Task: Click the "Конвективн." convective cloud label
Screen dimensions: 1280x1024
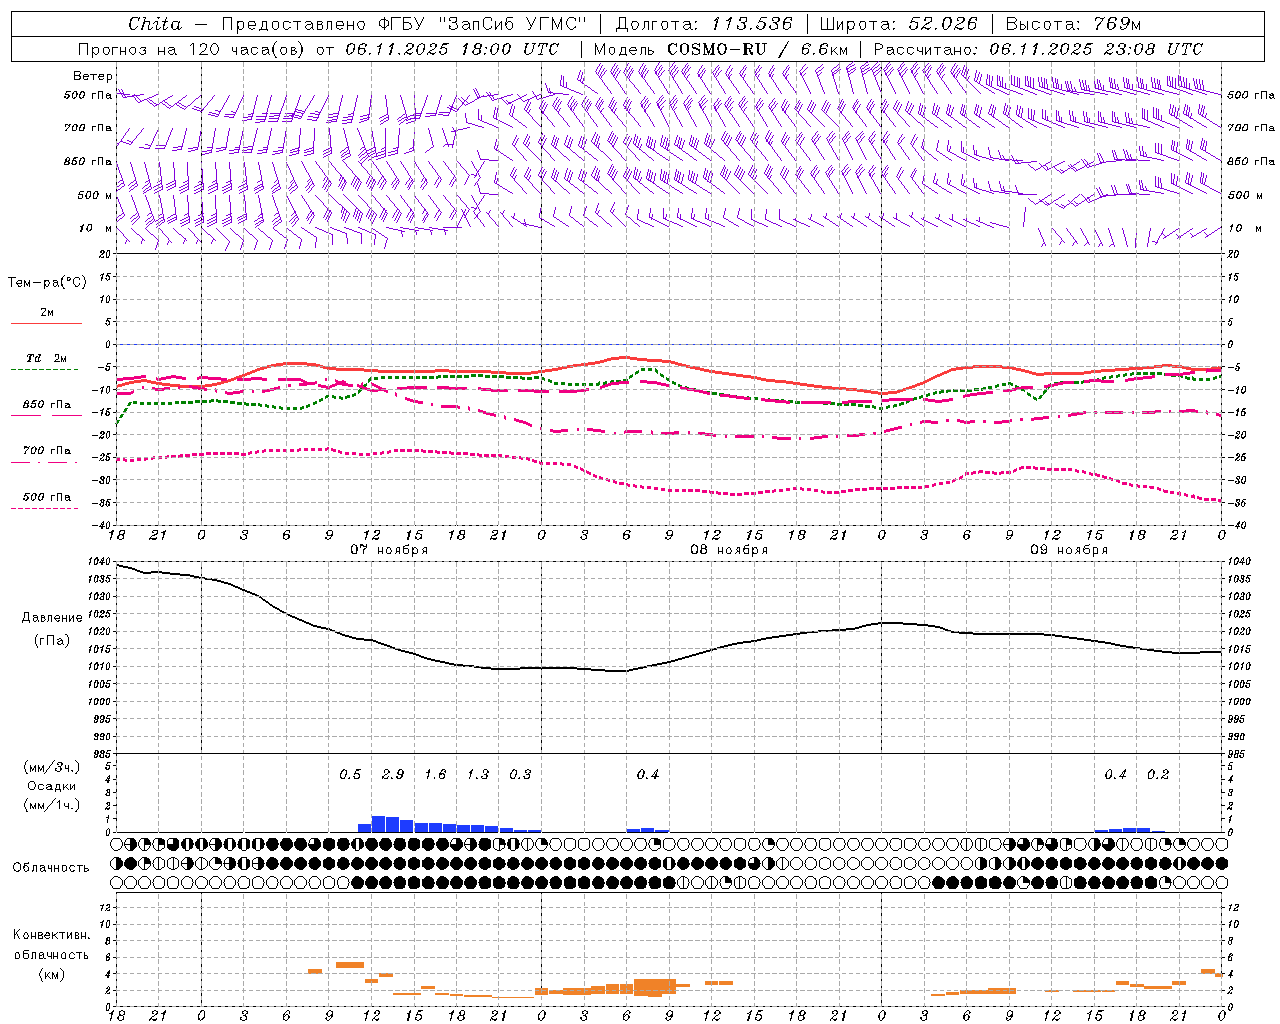Action: (51, 935)
